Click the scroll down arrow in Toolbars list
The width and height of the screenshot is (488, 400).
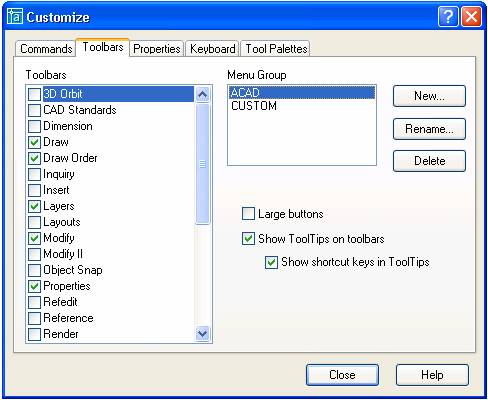(x=202, y=333)
